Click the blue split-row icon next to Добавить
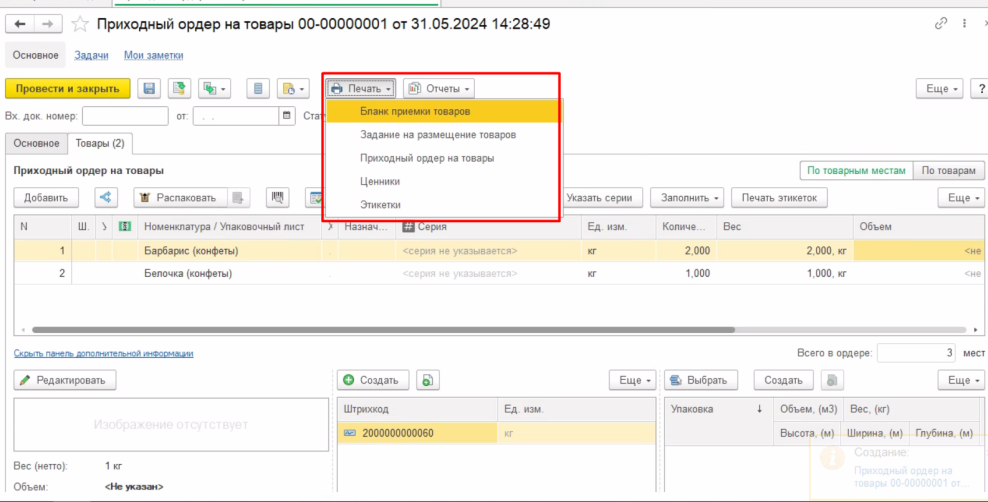988x502 pixels. [107, 198]
